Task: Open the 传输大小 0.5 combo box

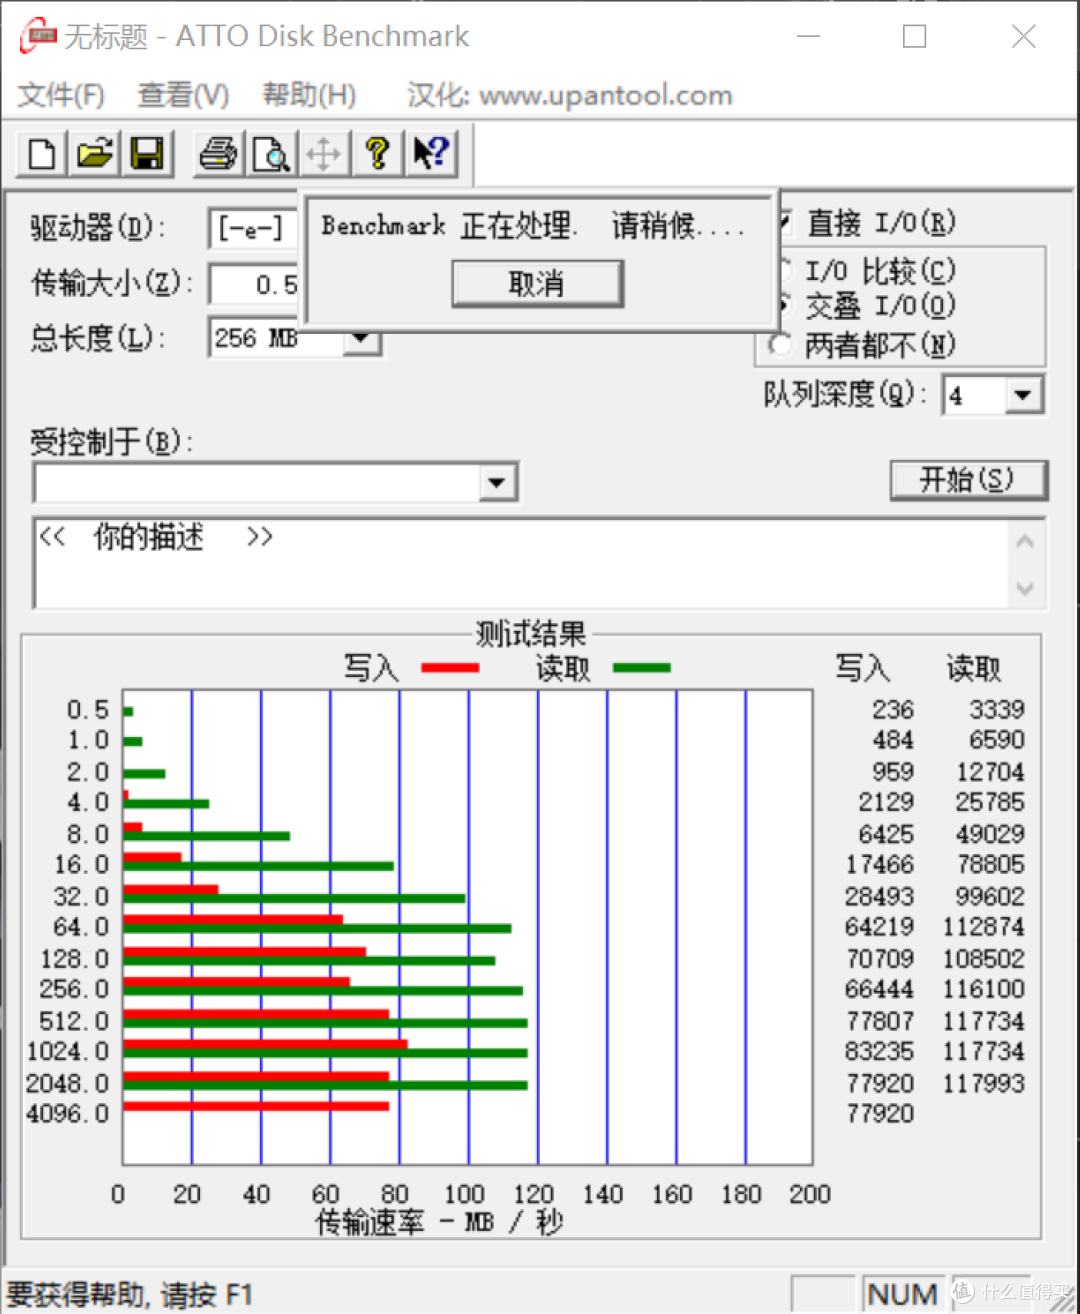Action: (254, 284)
